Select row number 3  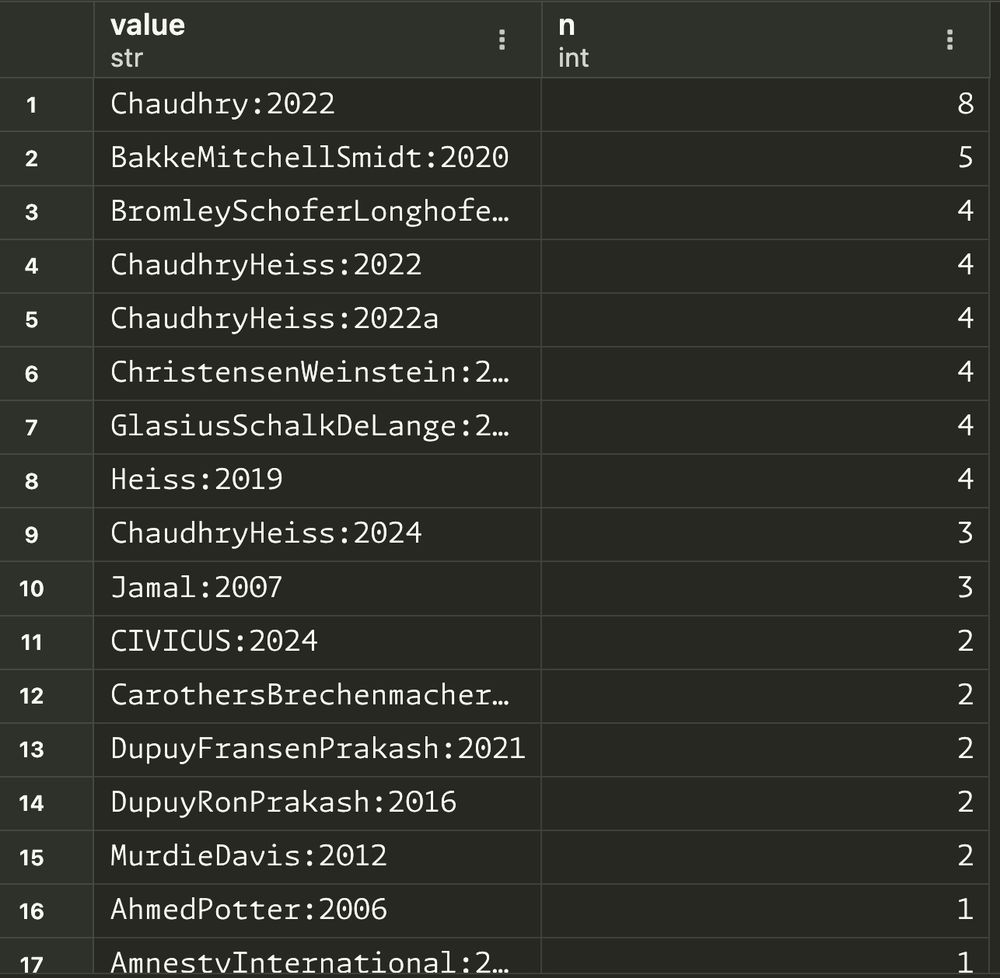pos(47,212)
